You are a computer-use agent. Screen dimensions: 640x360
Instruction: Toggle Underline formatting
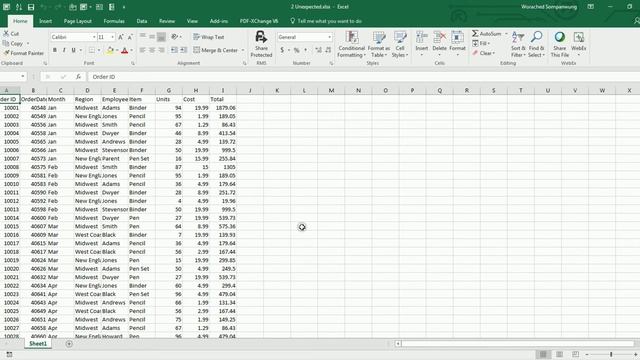click(x=73, y=50)
